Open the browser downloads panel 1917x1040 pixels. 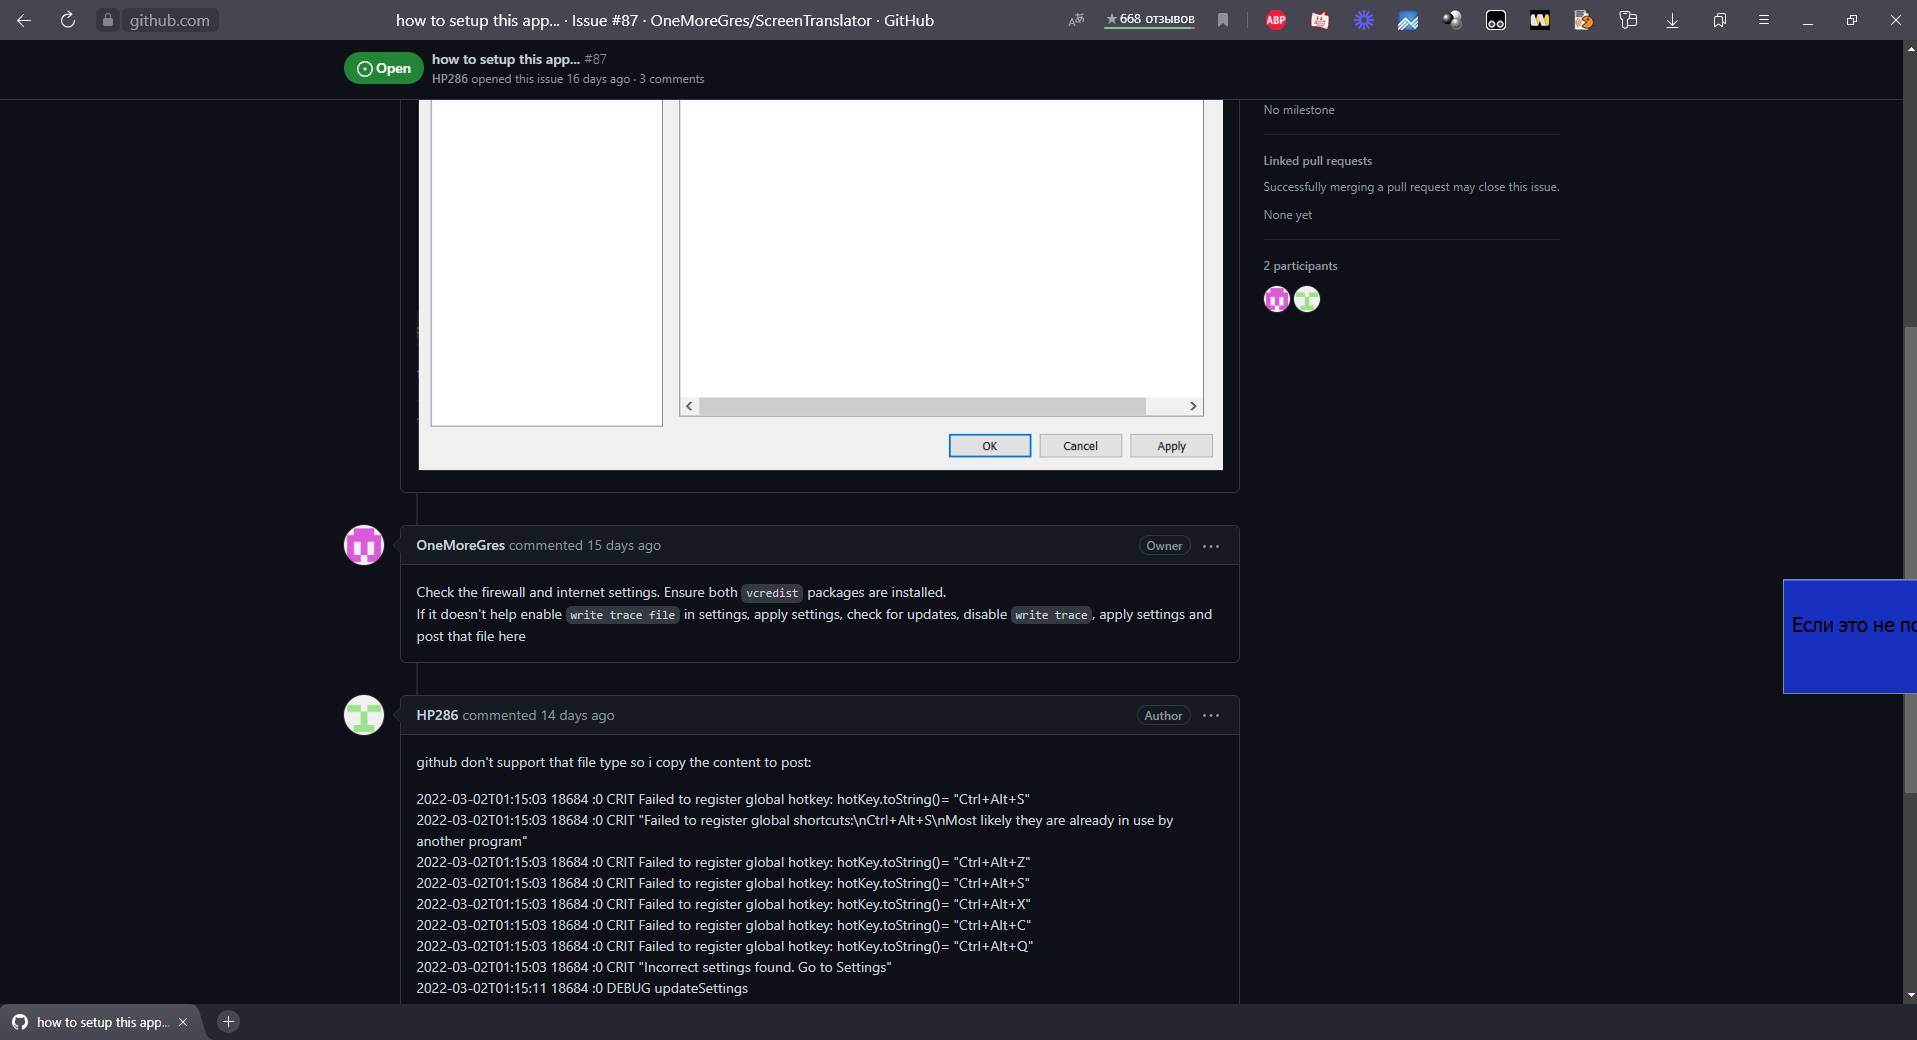click(x=1672, y=19)
